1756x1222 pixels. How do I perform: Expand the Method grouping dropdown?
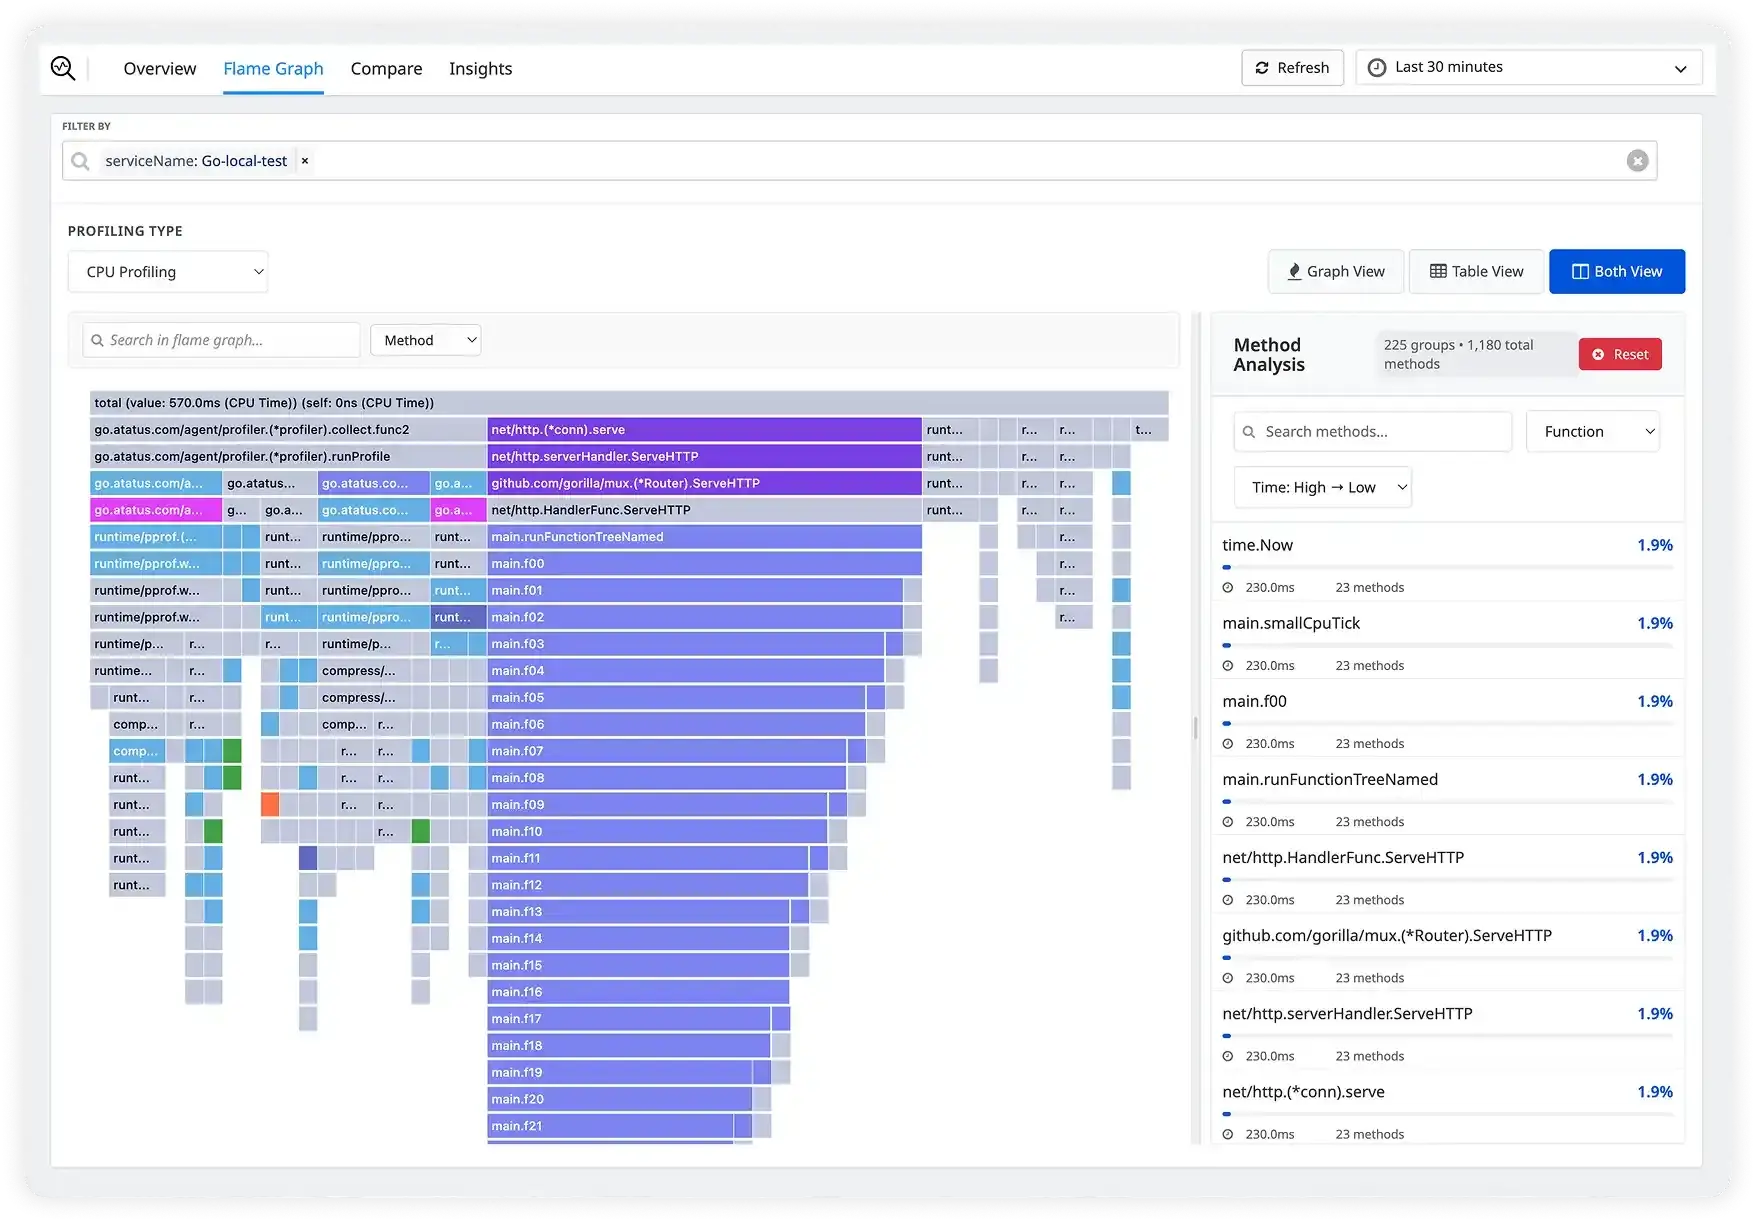[x=425, y=341]
